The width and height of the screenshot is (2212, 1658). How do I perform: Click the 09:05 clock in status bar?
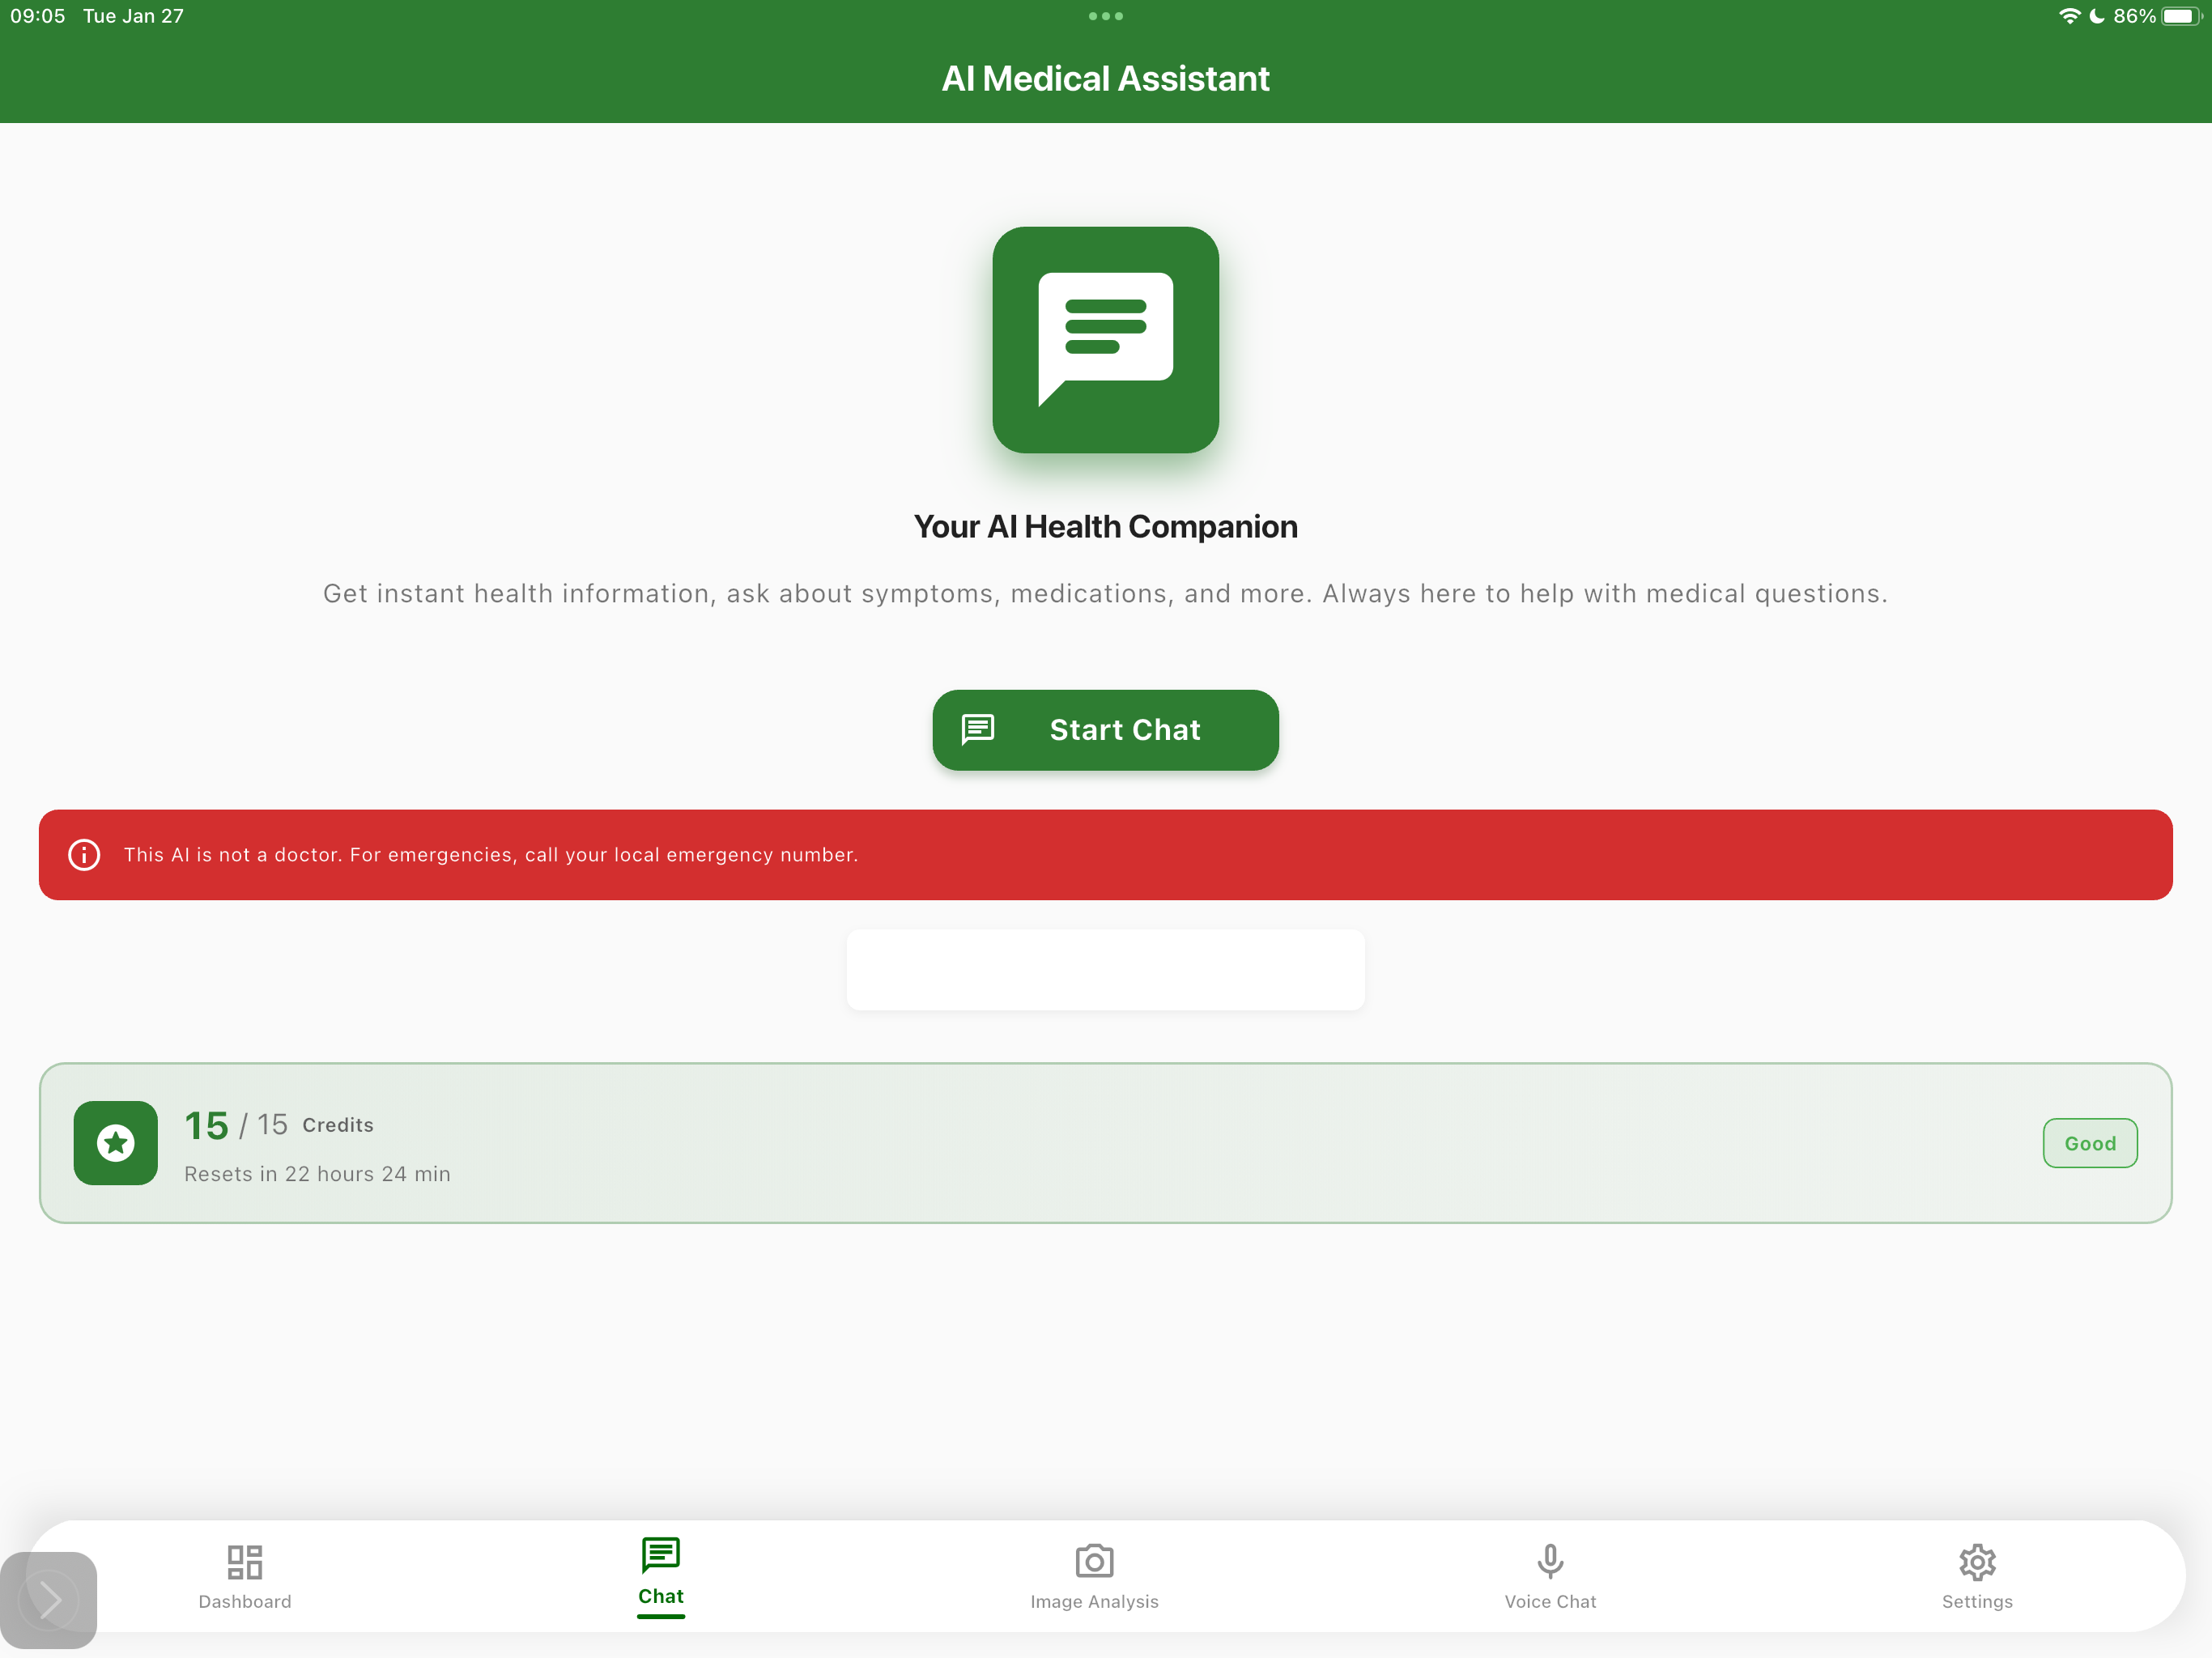[x=38, y=16]
